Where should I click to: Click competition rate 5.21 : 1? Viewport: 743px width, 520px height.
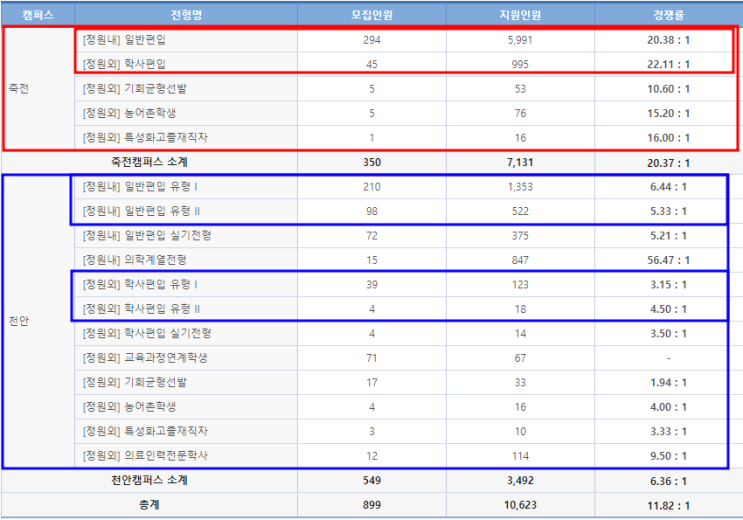click(668, 236)
